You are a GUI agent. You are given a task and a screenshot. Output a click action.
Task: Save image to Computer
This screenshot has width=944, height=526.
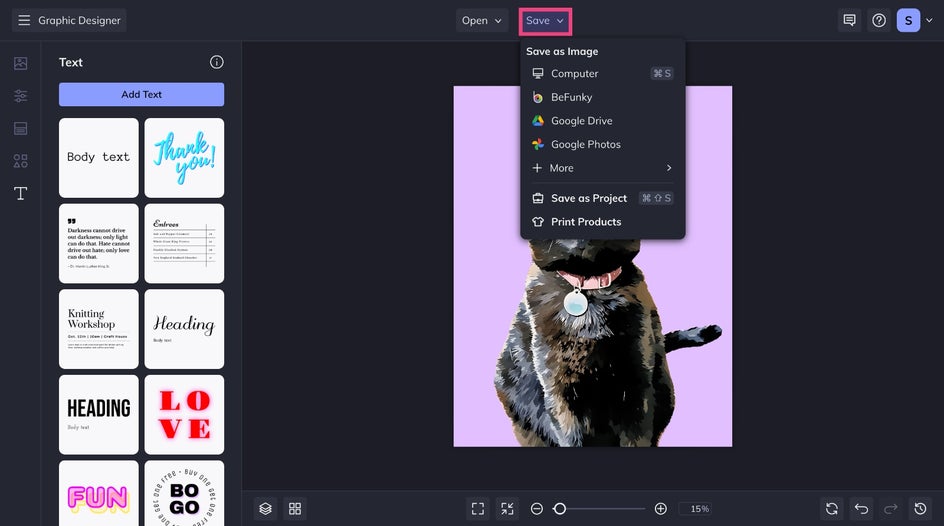click(602, 73)
